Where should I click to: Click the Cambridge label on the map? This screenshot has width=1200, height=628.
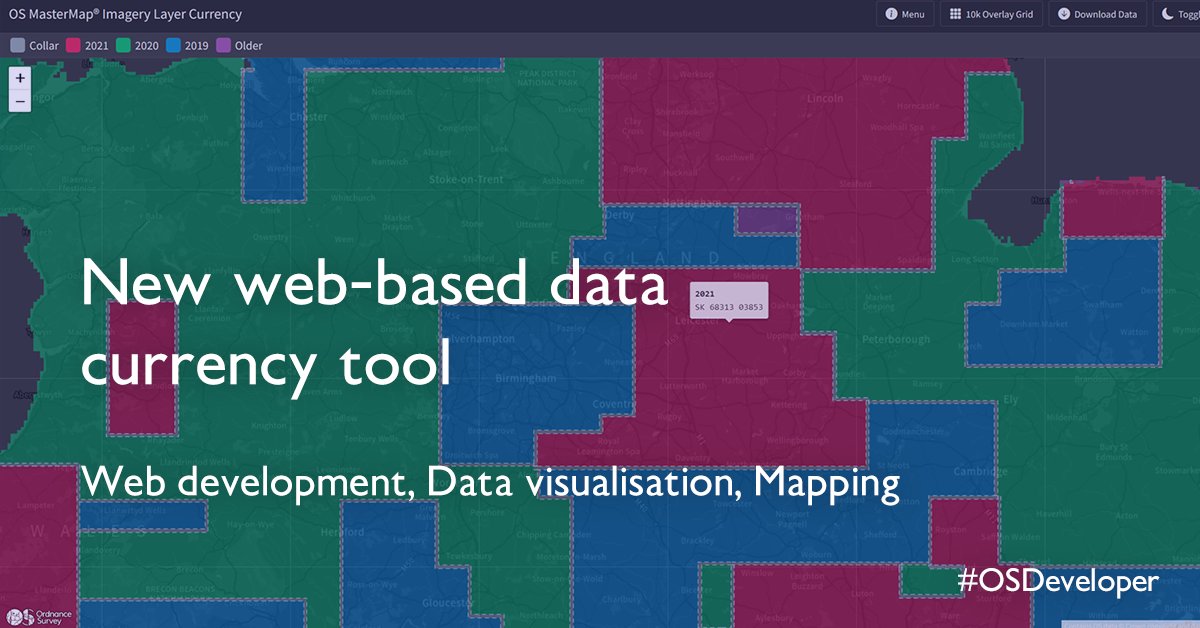pos(980,472)
